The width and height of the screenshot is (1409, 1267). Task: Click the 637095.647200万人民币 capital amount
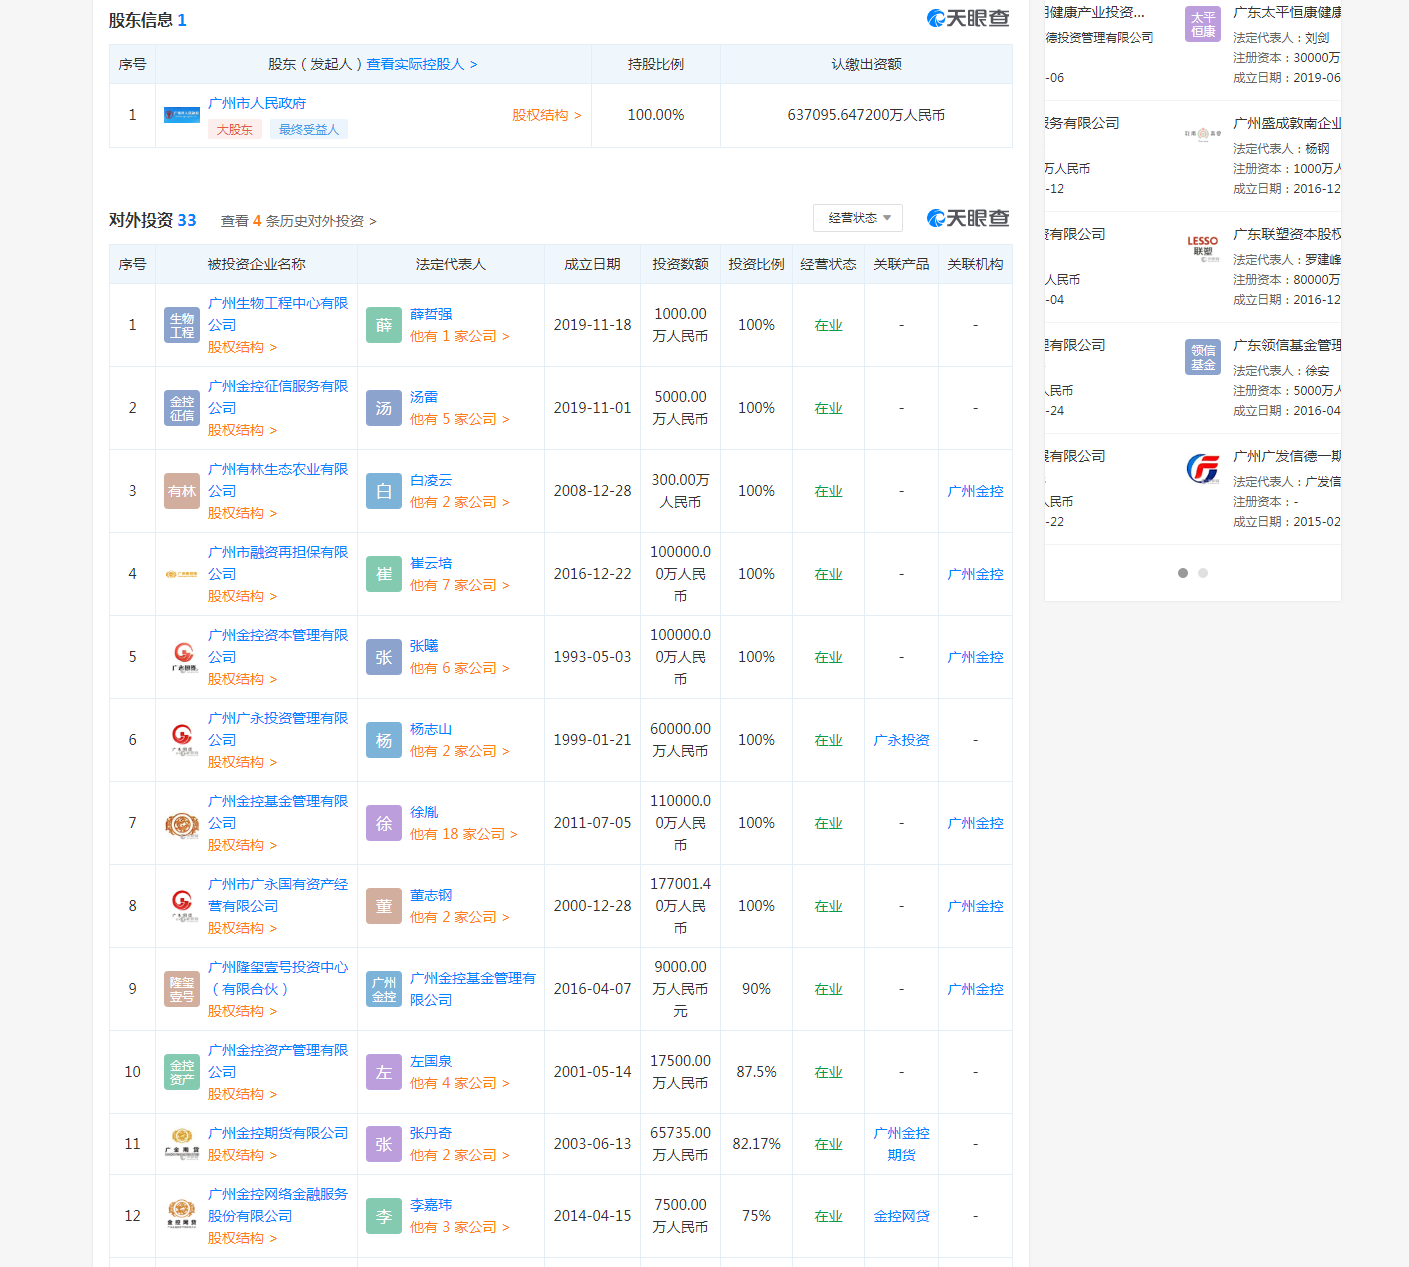point(866,115)
